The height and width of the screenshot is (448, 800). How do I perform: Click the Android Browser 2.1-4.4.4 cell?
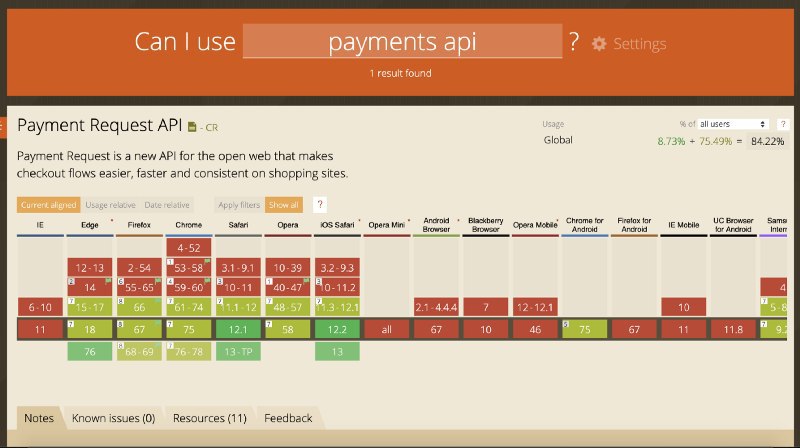(x=436, y=307)
